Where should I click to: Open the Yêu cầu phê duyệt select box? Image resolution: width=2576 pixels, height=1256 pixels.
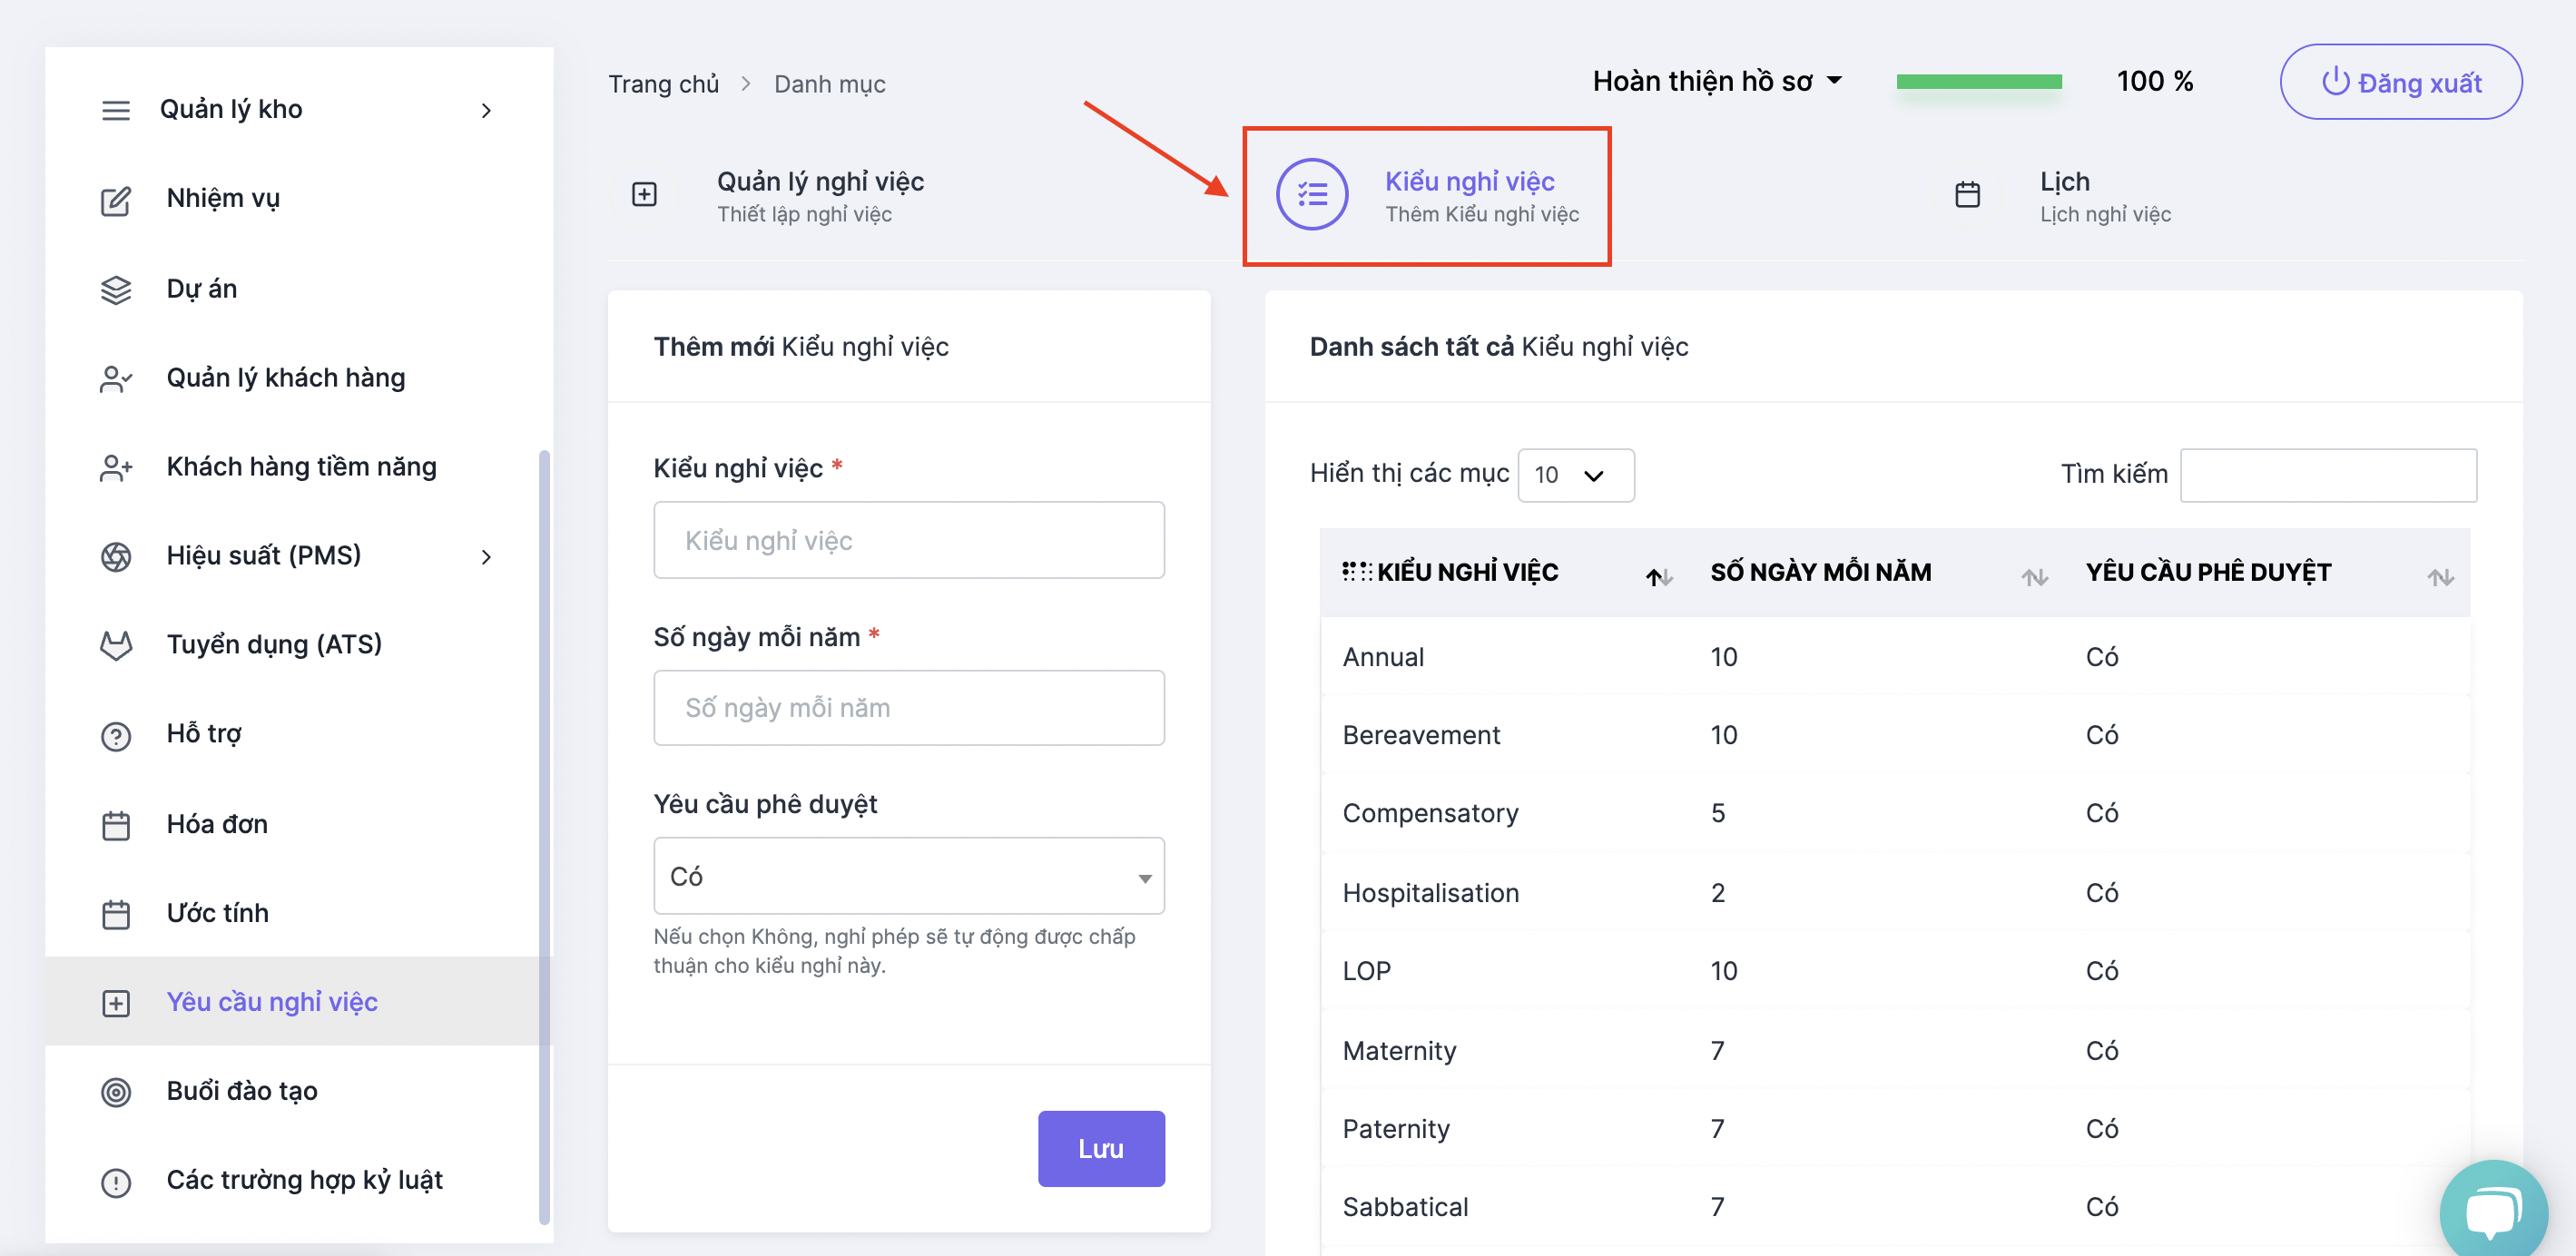click(x=909, y=876)
